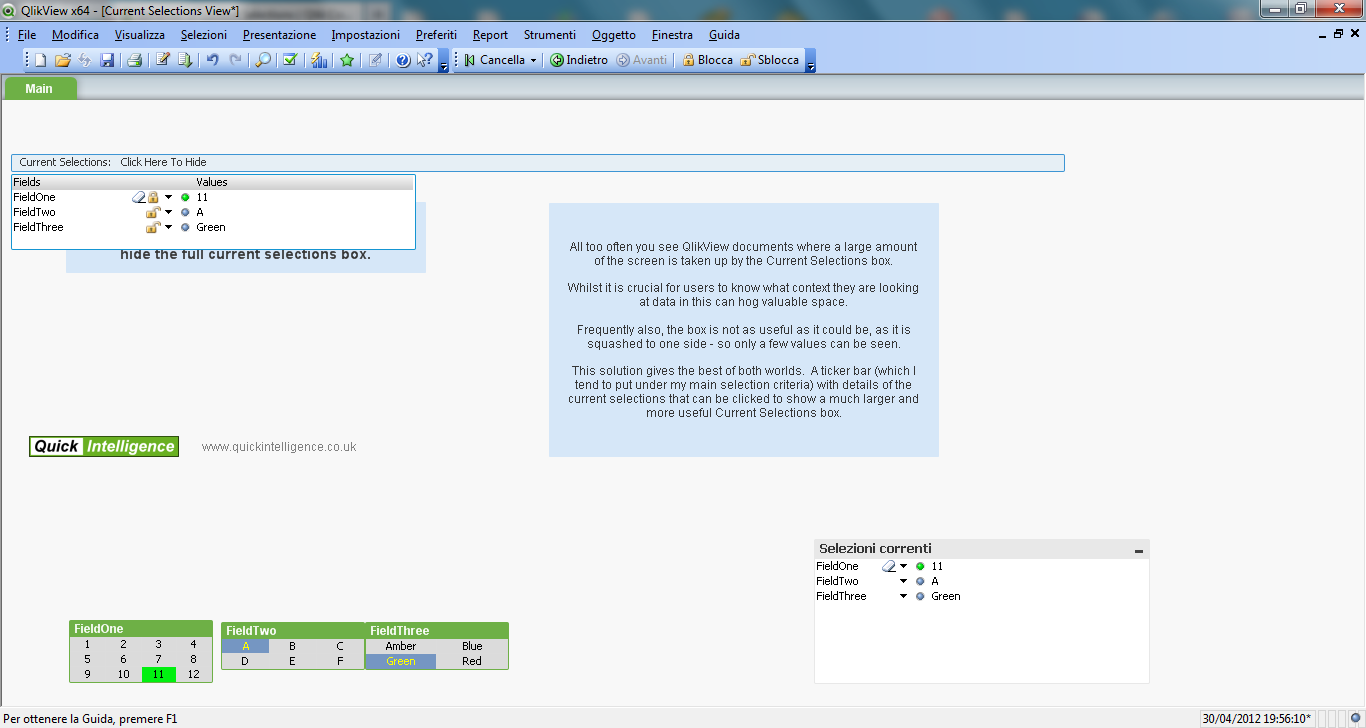Select Green in FieldThree list box

(x=401, y=661)
